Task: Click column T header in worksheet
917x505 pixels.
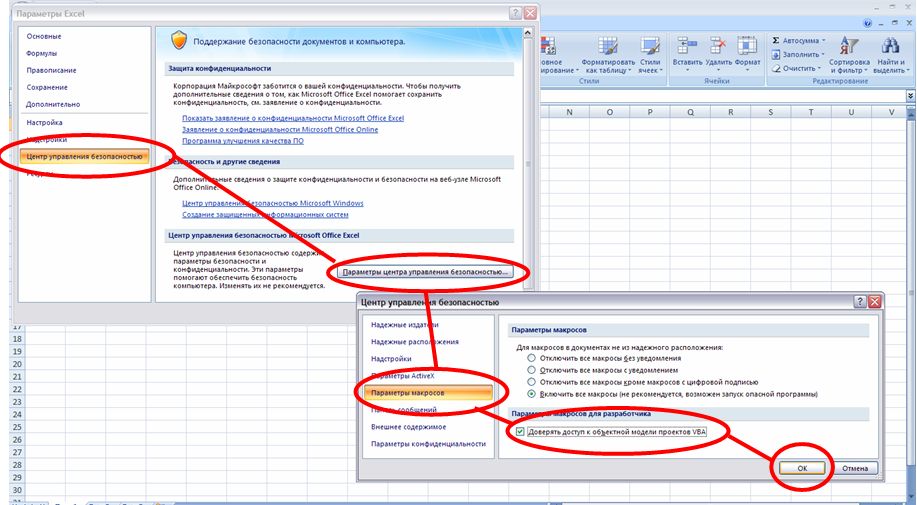Action: click(811, 112)
